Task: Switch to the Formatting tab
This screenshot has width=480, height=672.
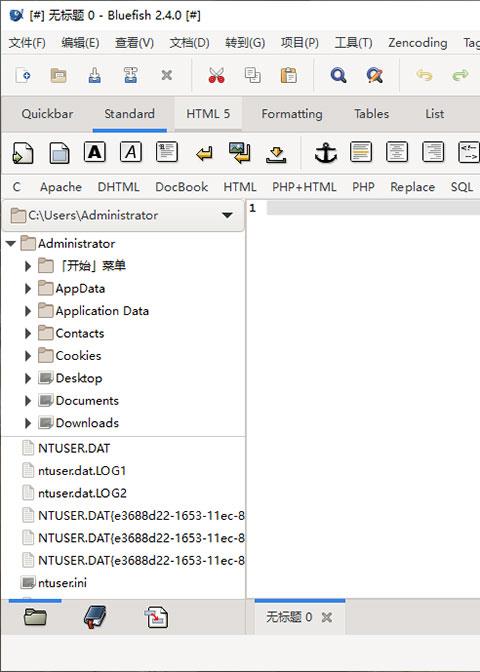Action: [292, 114]
